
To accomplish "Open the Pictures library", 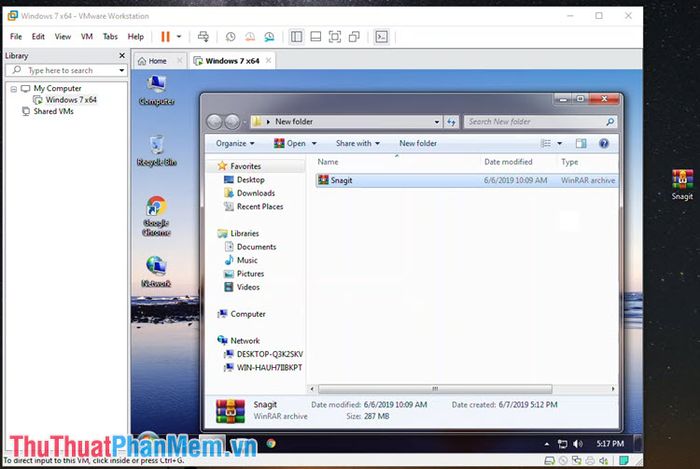I will (x=244, y=274).
